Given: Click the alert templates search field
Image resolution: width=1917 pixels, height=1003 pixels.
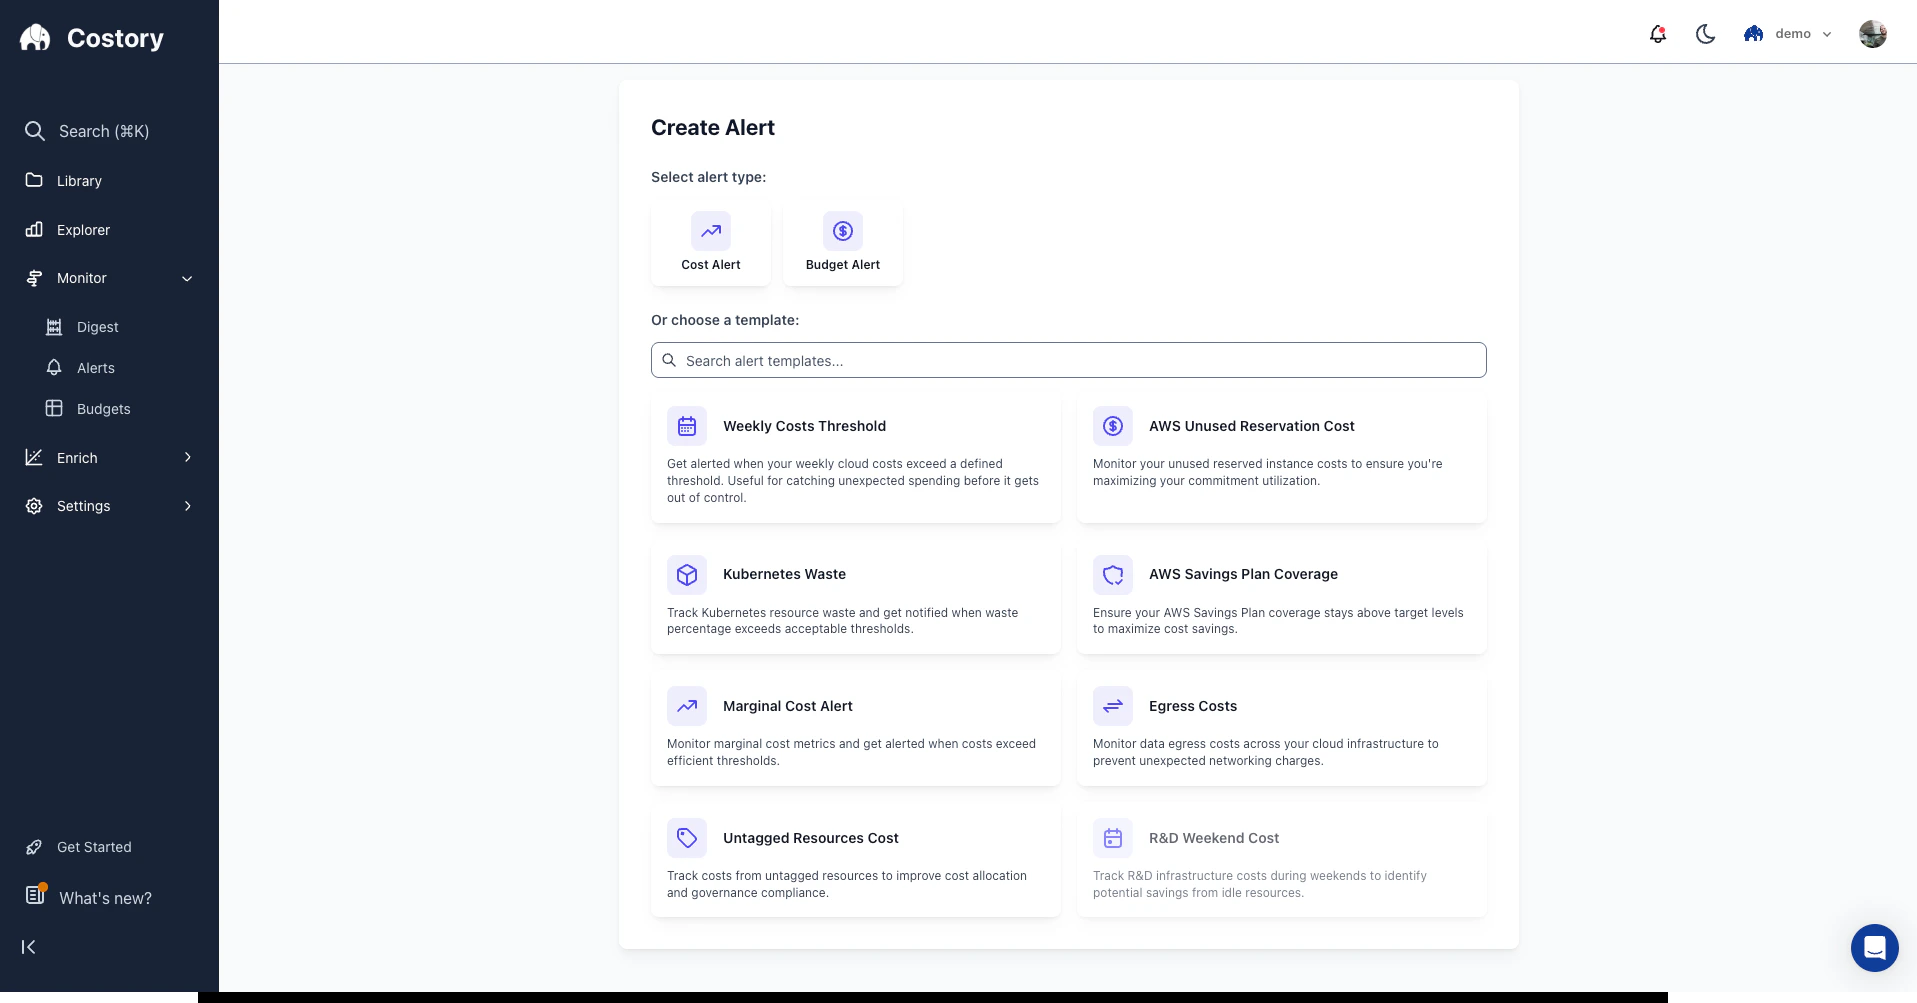Looking at the screenshot, I should [x=1067, y=360].
